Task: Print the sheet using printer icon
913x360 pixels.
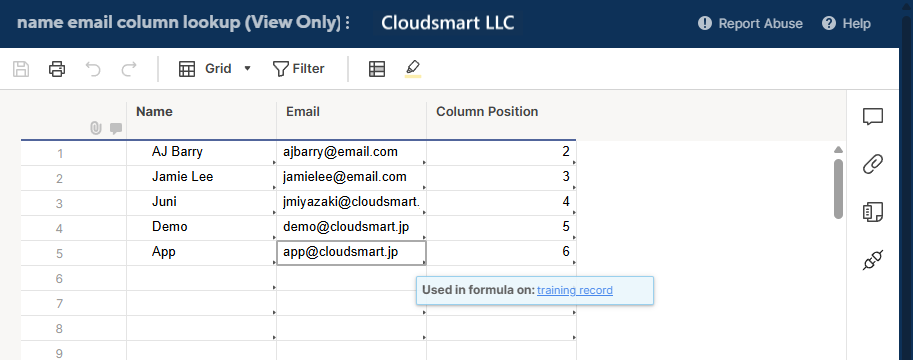Action: pyautogui.click(x=56, y=69)
